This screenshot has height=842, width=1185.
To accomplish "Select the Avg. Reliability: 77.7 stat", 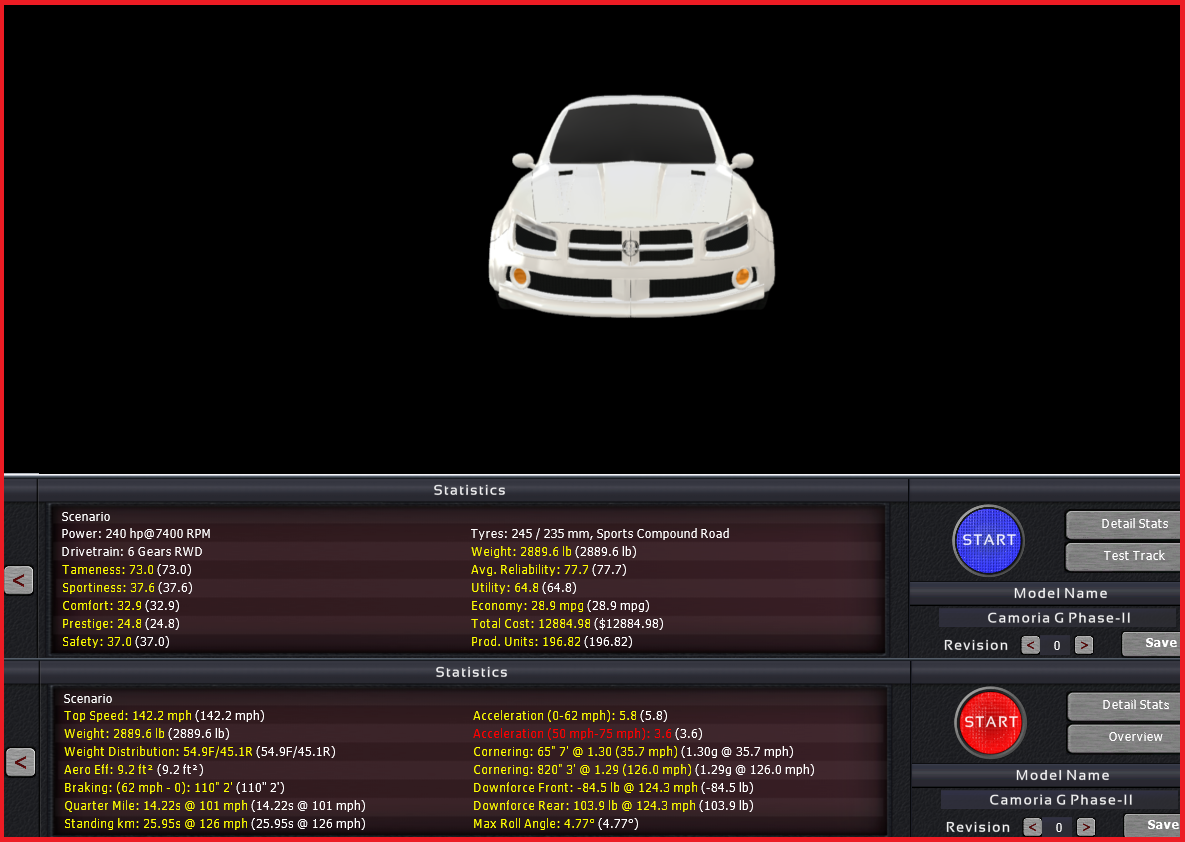I will coord(549,570).
